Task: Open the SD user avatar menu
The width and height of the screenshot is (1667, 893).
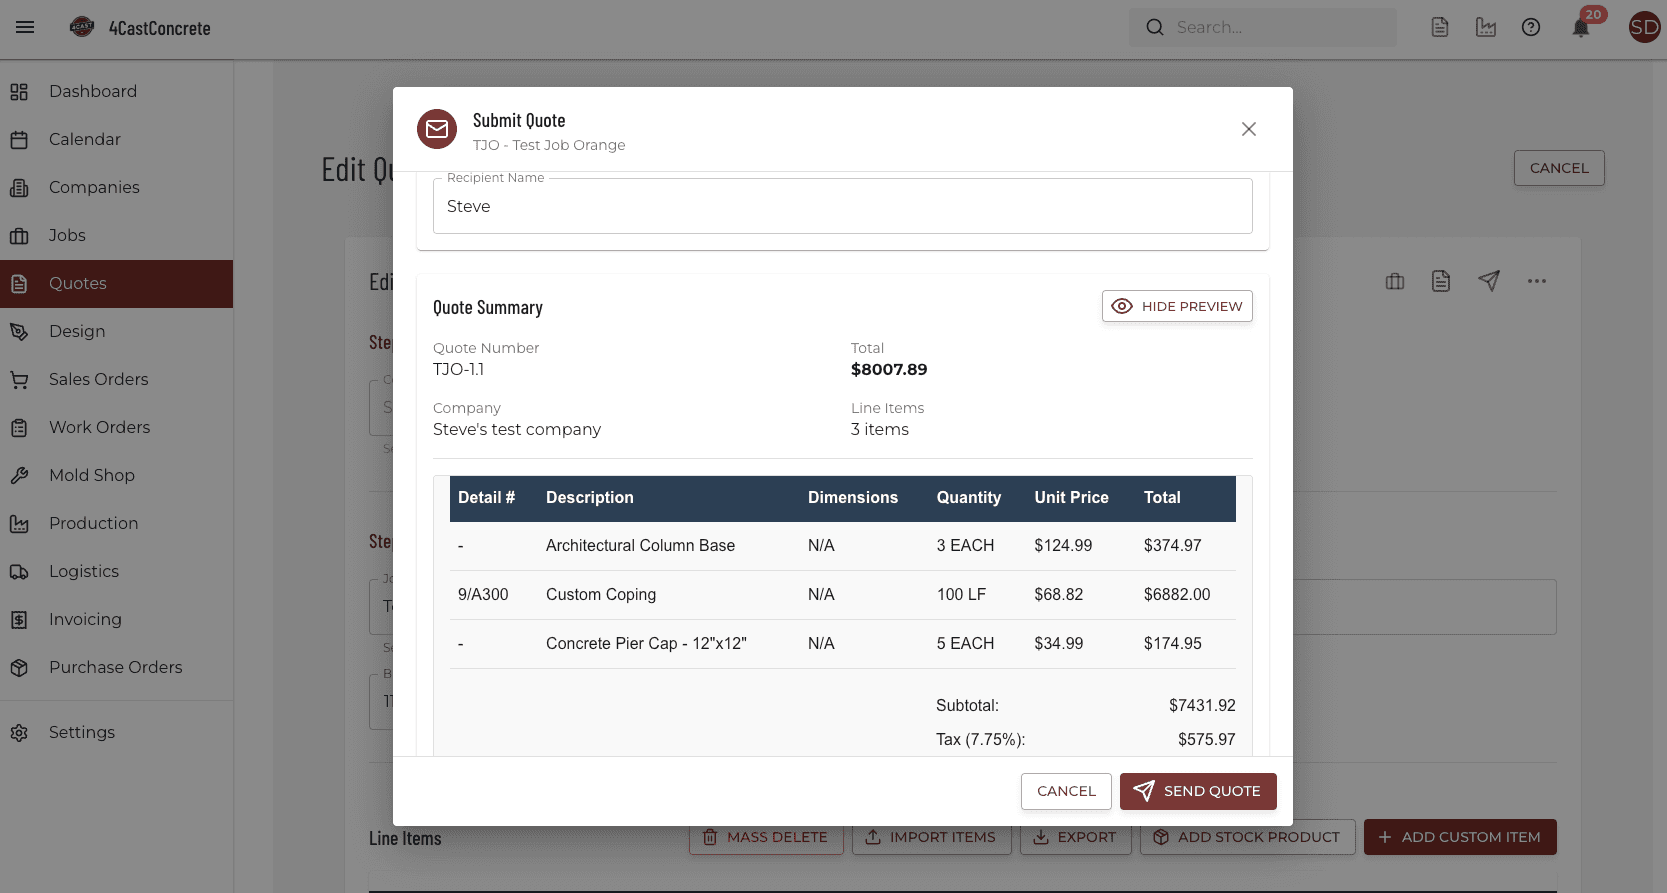Action: (x=1644, y=27)
